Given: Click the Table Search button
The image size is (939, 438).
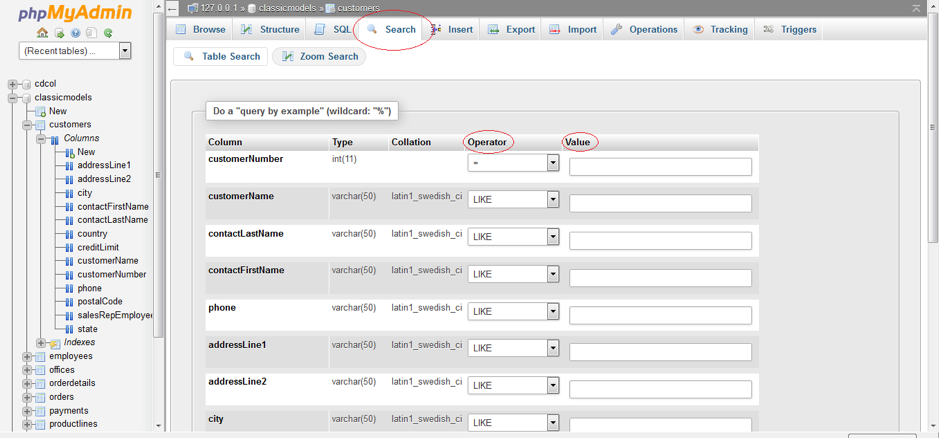Looking at the screenshot, I should click(x=220, y=57).
